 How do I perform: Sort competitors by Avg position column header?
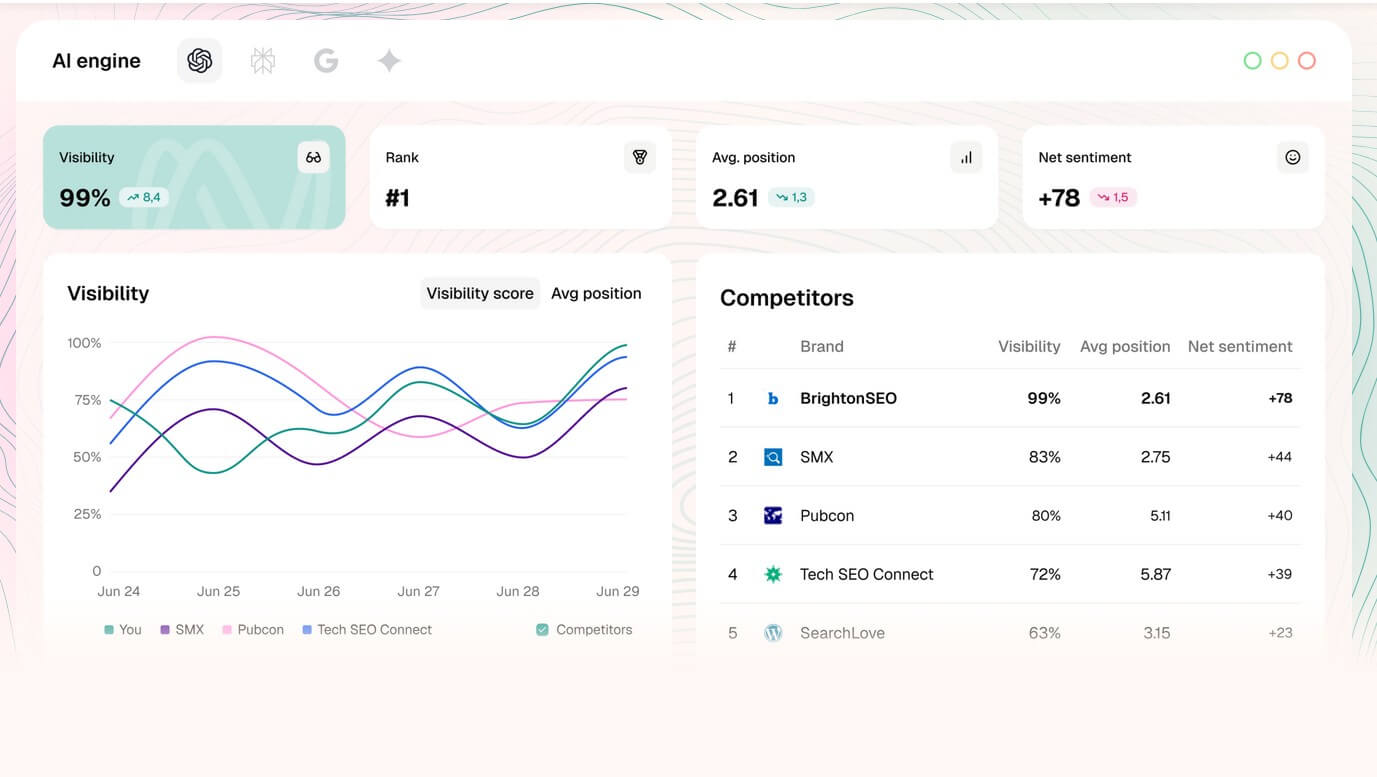click(x=1125, y=347)
